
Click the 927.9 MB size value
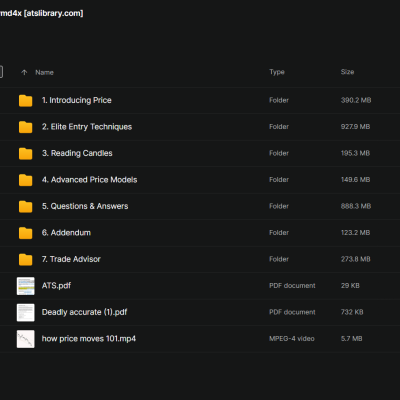coord(355,127)
